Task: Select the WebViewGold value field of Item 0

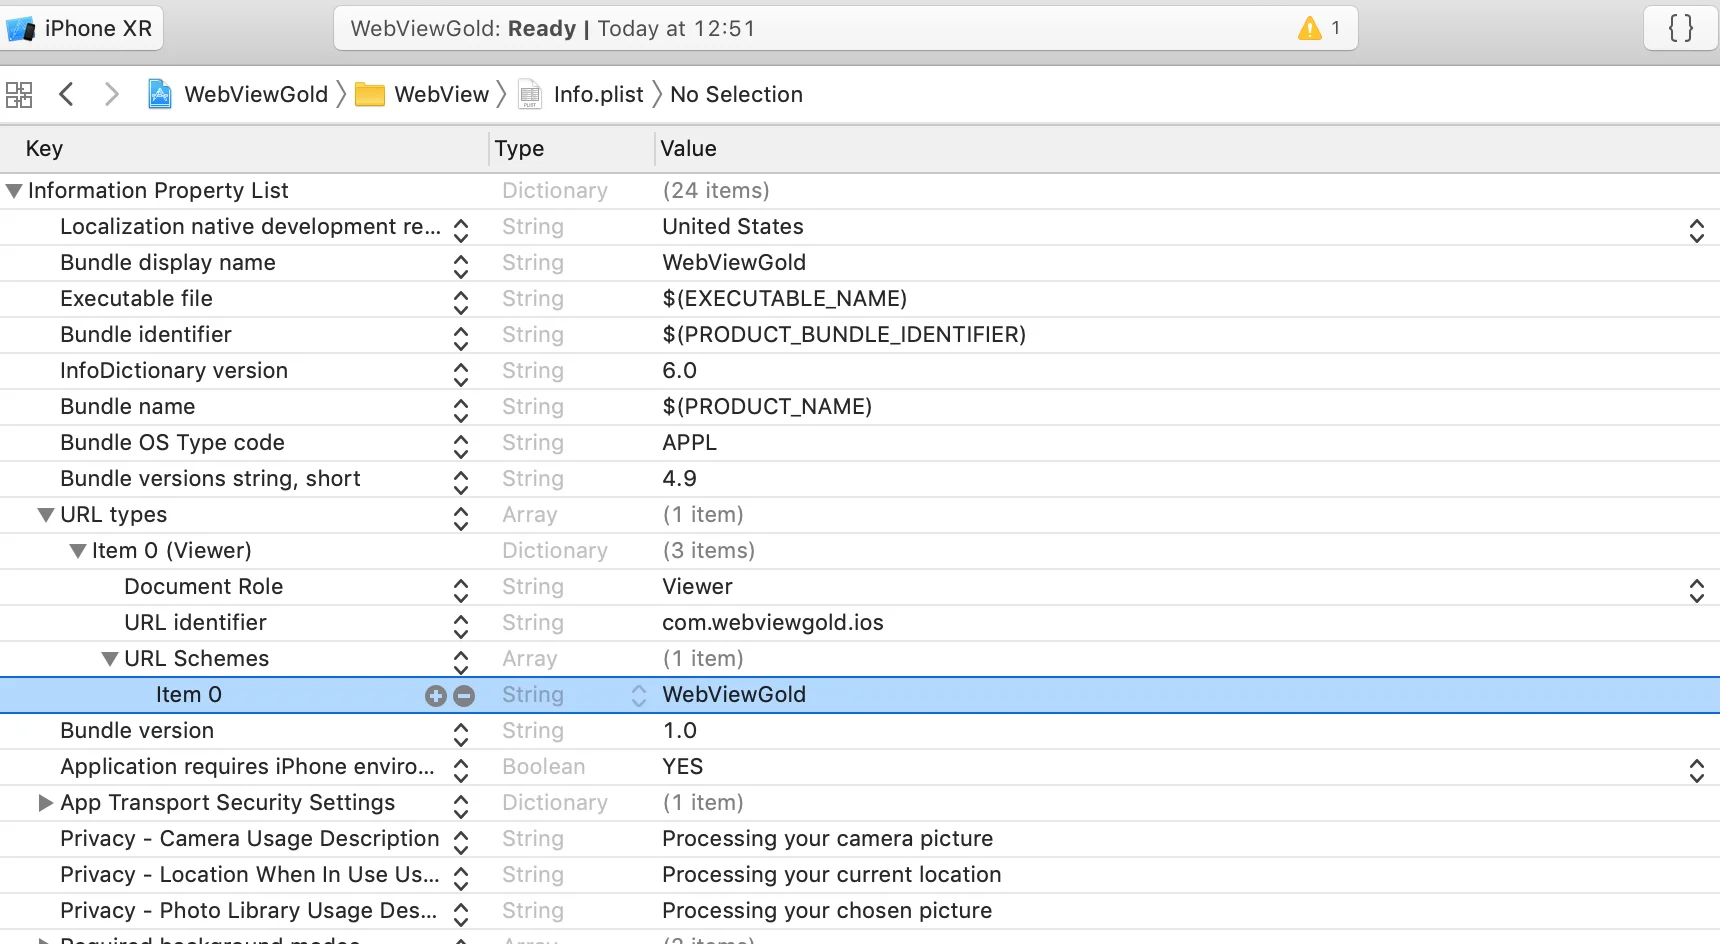Action: (x=734, y=694)
